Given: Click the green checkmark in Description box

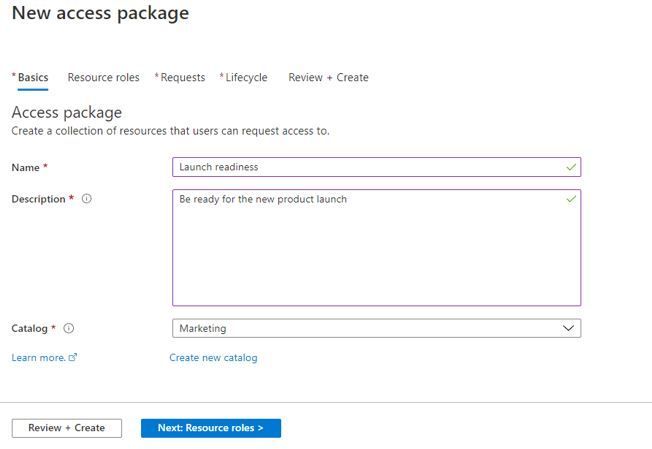Looking at the screenshot, I should coord(571,199).
